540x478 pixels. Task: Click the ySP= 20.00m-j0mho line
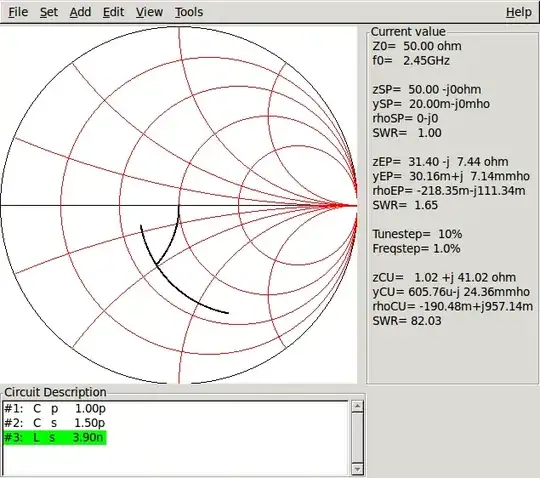431,104
